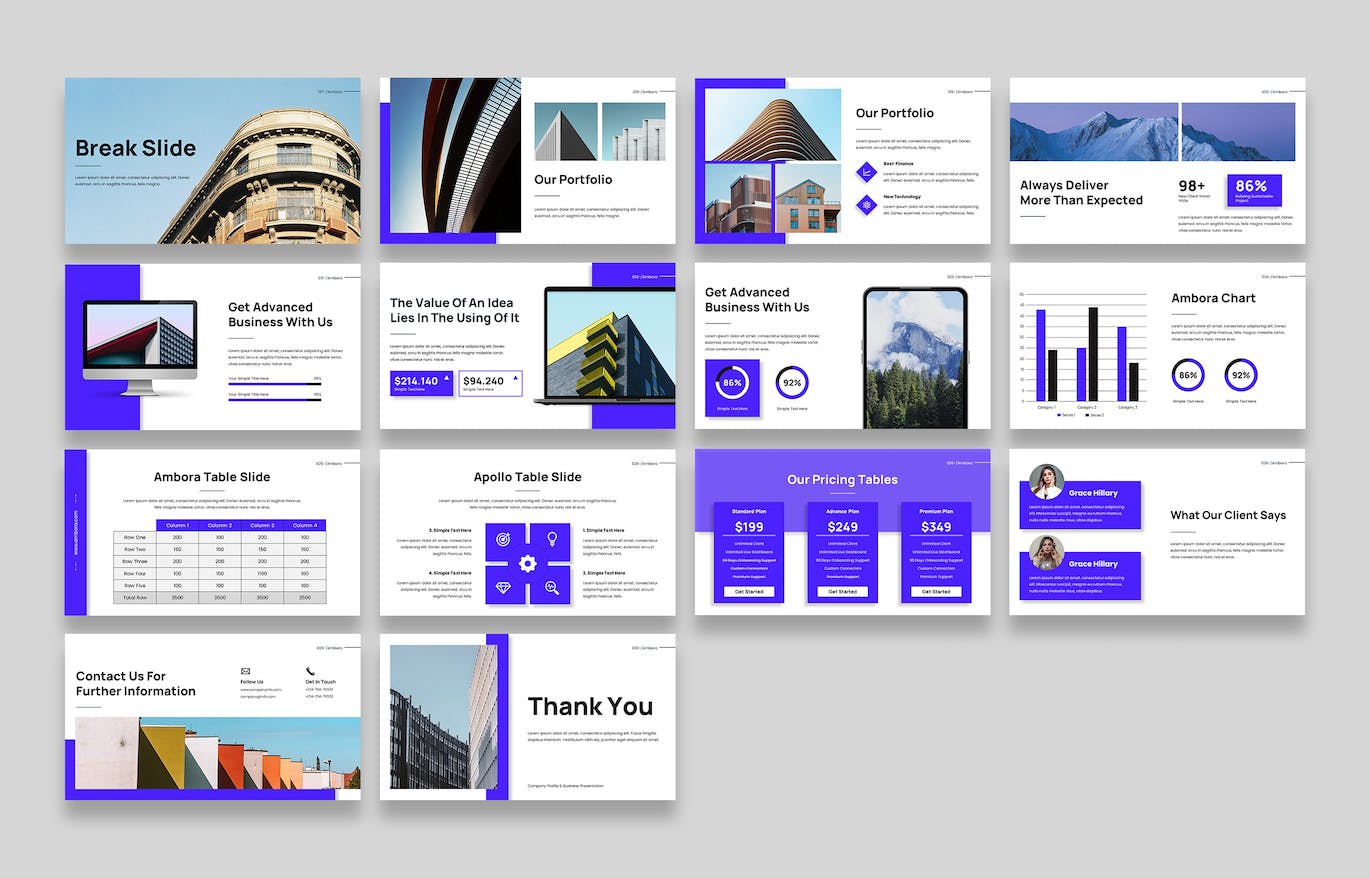Click the New Technology atom icon
The height and width of the screenshot is (878, 1370).
[867, 206]
